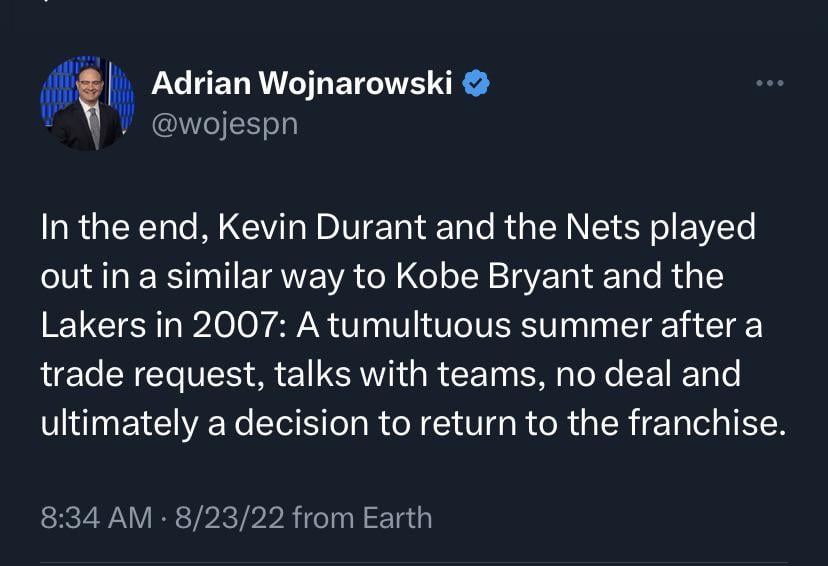
Task: Tap the Adrian Wojnarowski display name
Action: [x=302, y=85]
